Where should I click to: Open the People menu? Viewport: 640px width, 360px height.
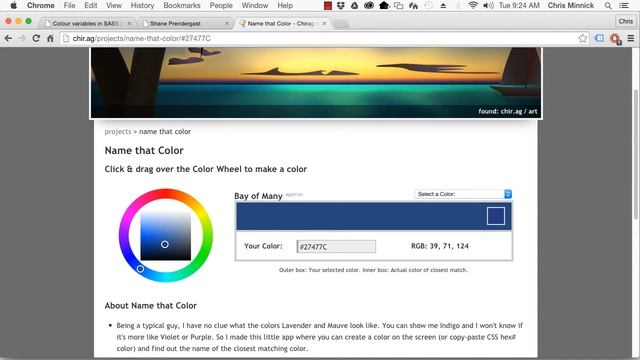(221, 5)
